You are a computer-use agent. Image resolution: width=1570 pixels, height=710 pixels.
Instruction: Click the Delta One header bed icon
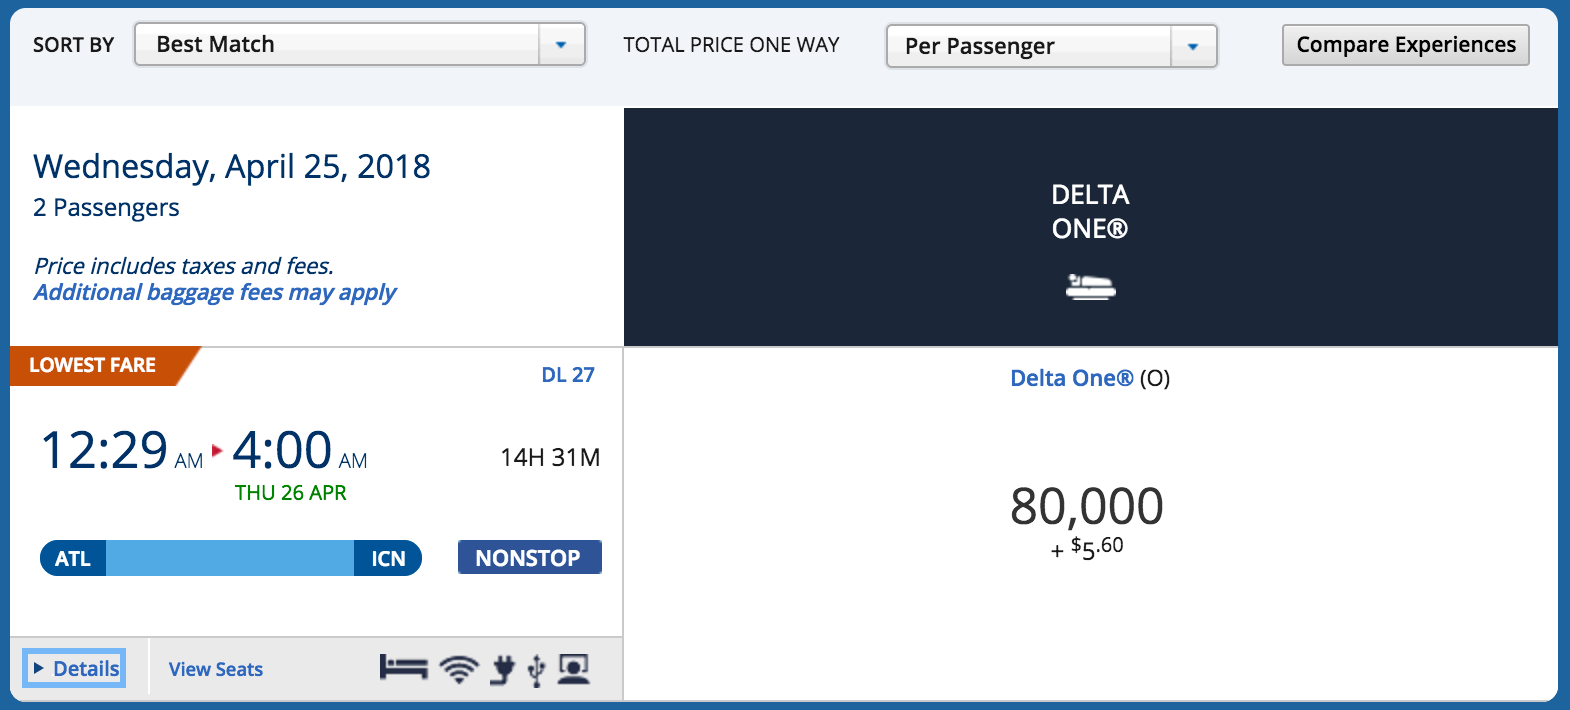pyautogui.click(x=1090, y=288)
